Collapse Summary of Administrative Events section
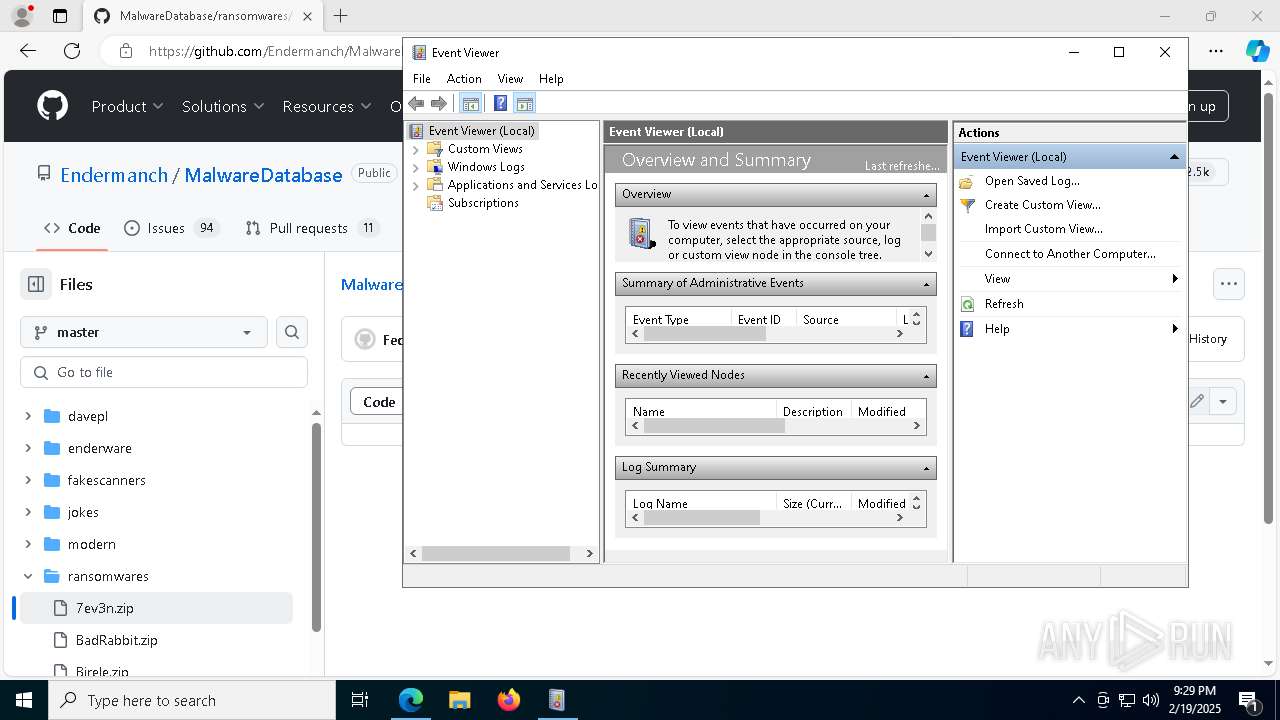1280x720 pixels. [x=927, y=284]
